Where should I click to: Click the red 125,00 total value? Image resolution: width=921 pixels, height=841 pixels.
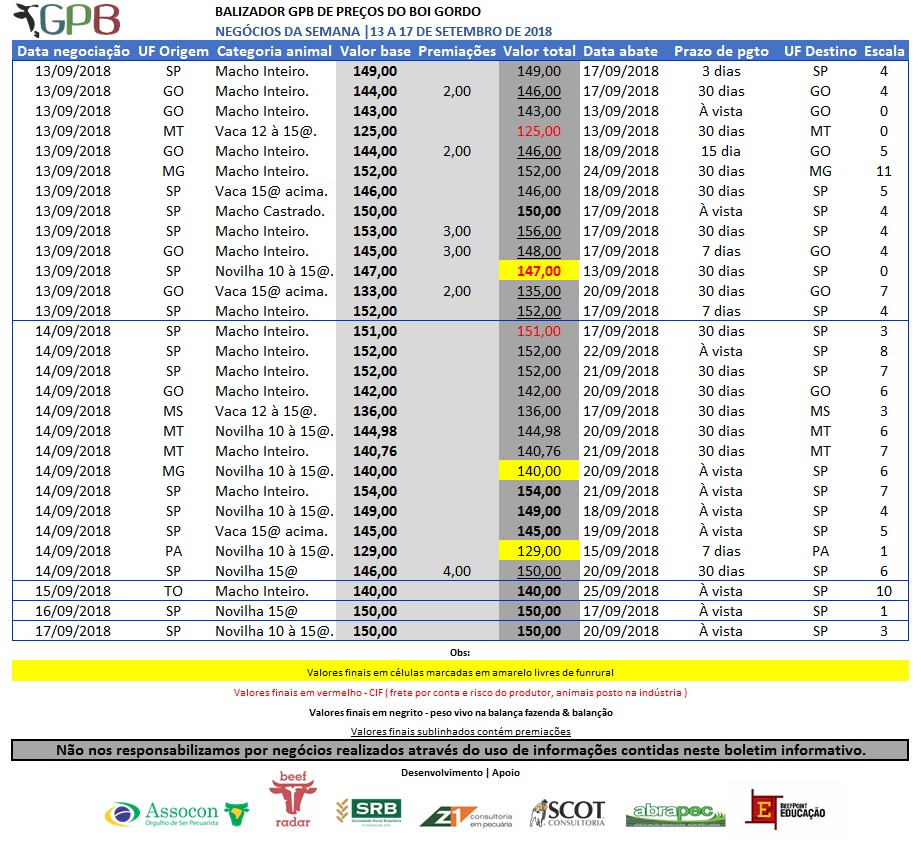(538, 131)
